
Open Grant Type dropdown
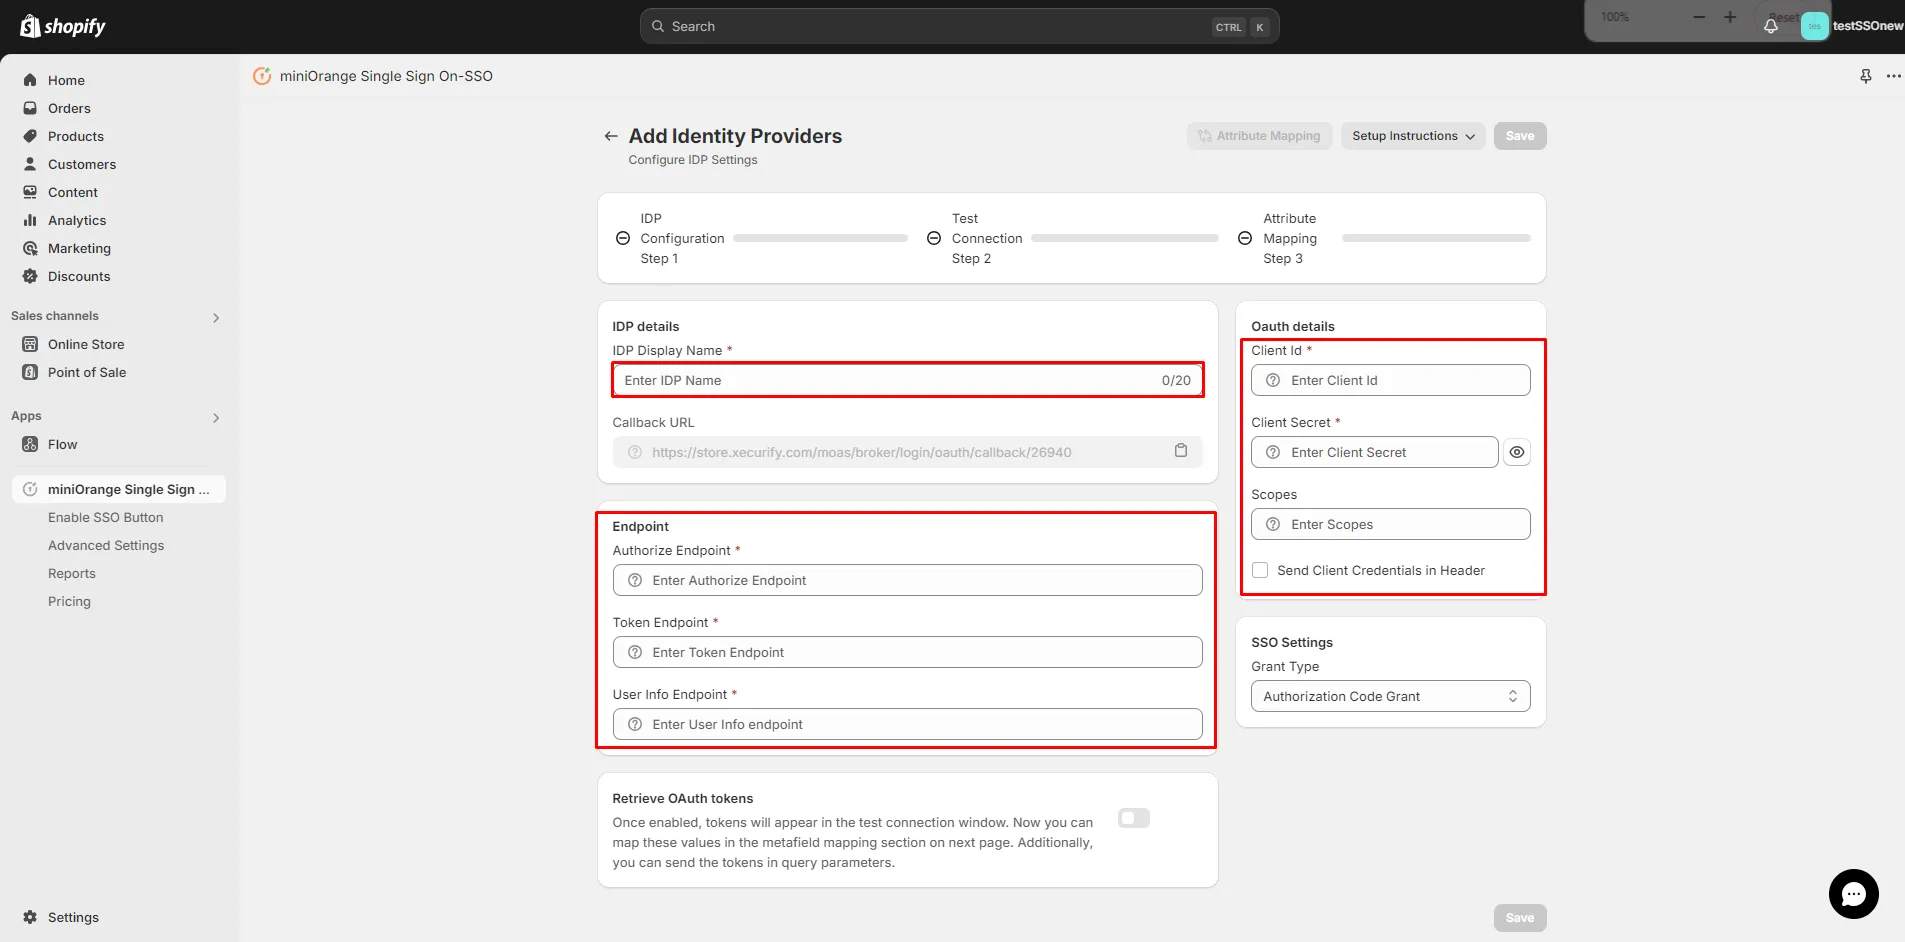tap(1391, 696)
